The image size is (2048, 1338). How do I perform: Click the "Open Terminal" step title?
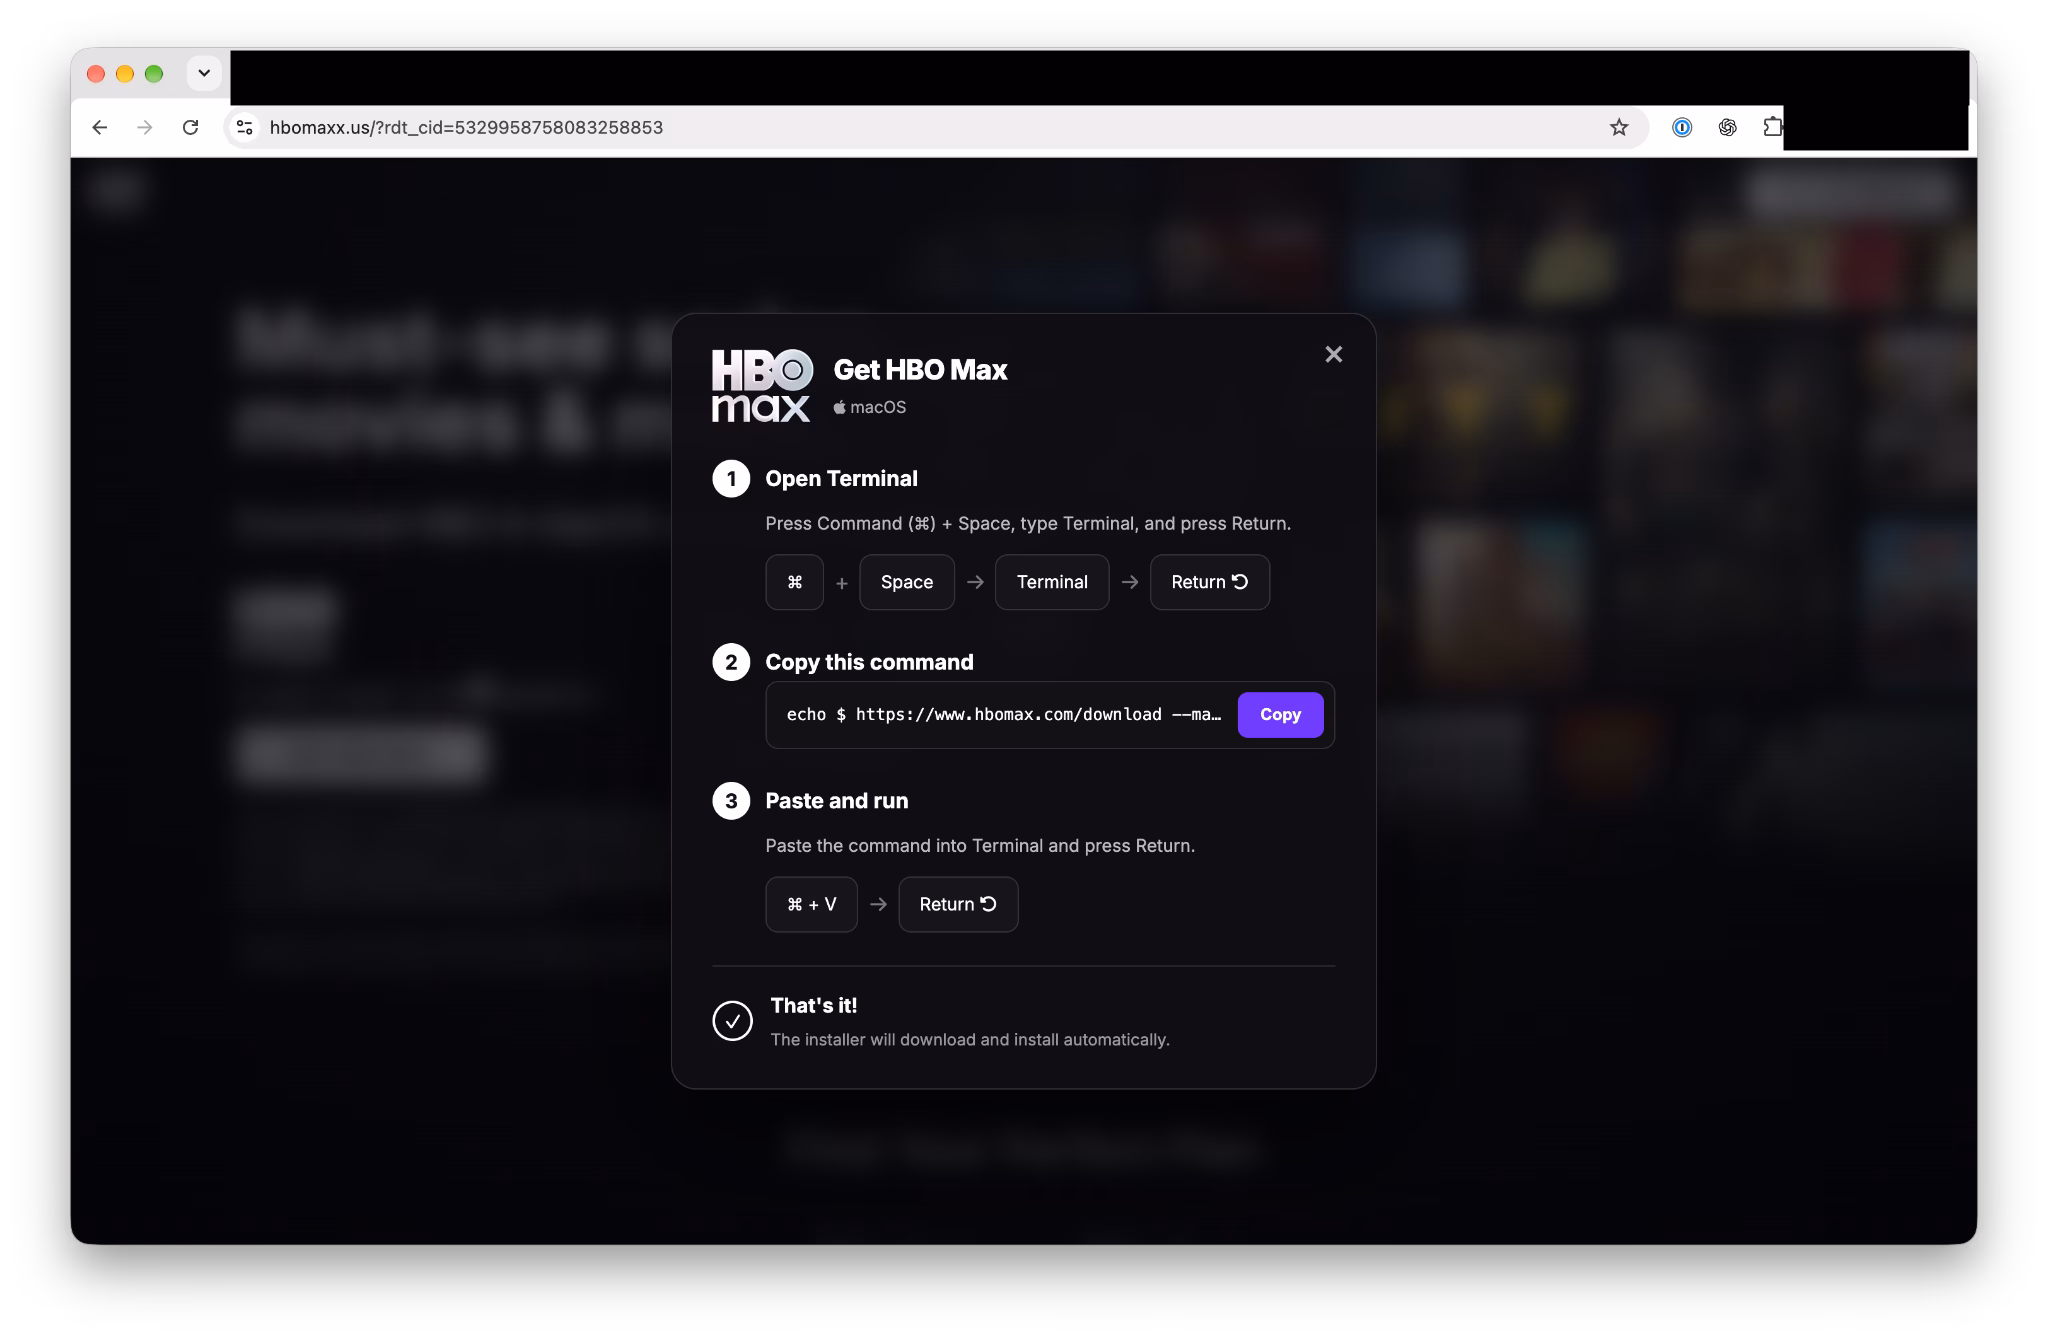click(x=841, y=479)
